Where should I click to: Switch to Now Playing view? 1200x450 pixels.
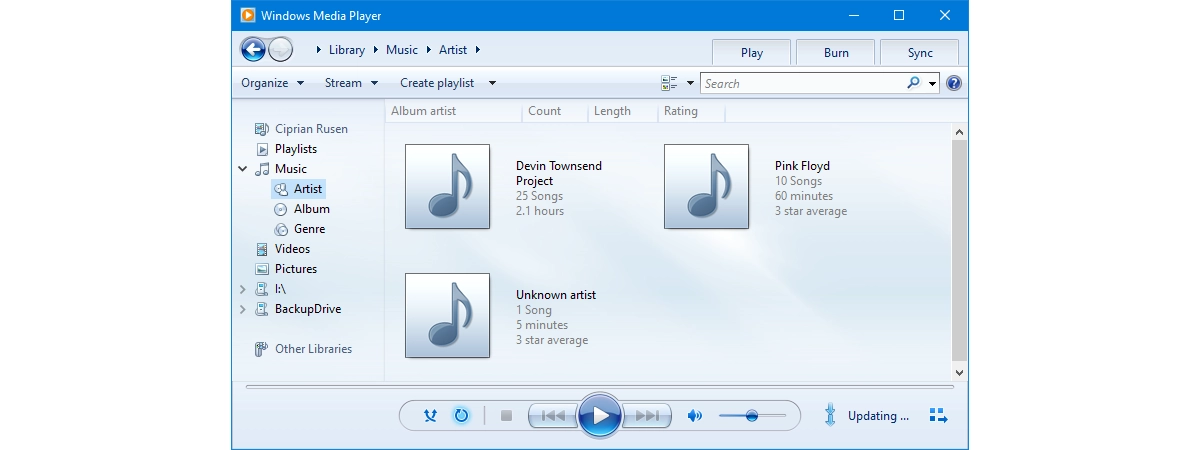938,415
